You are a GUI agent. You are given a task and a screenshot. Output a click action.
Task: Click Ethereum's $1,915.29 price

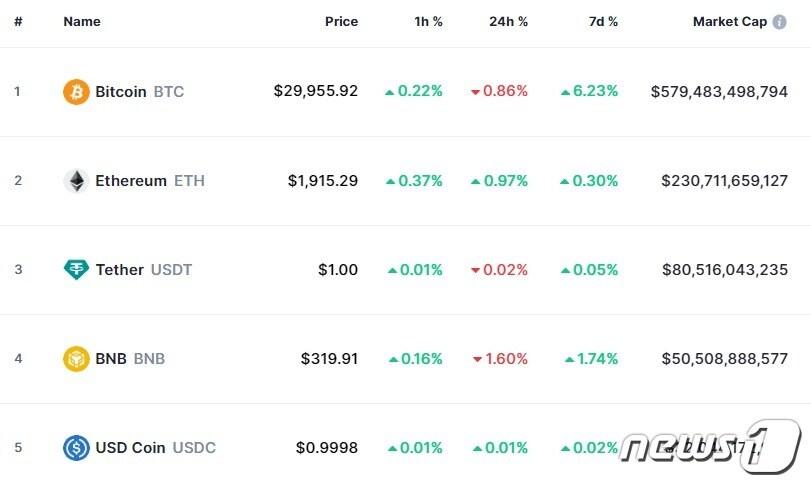click(322, 181)
